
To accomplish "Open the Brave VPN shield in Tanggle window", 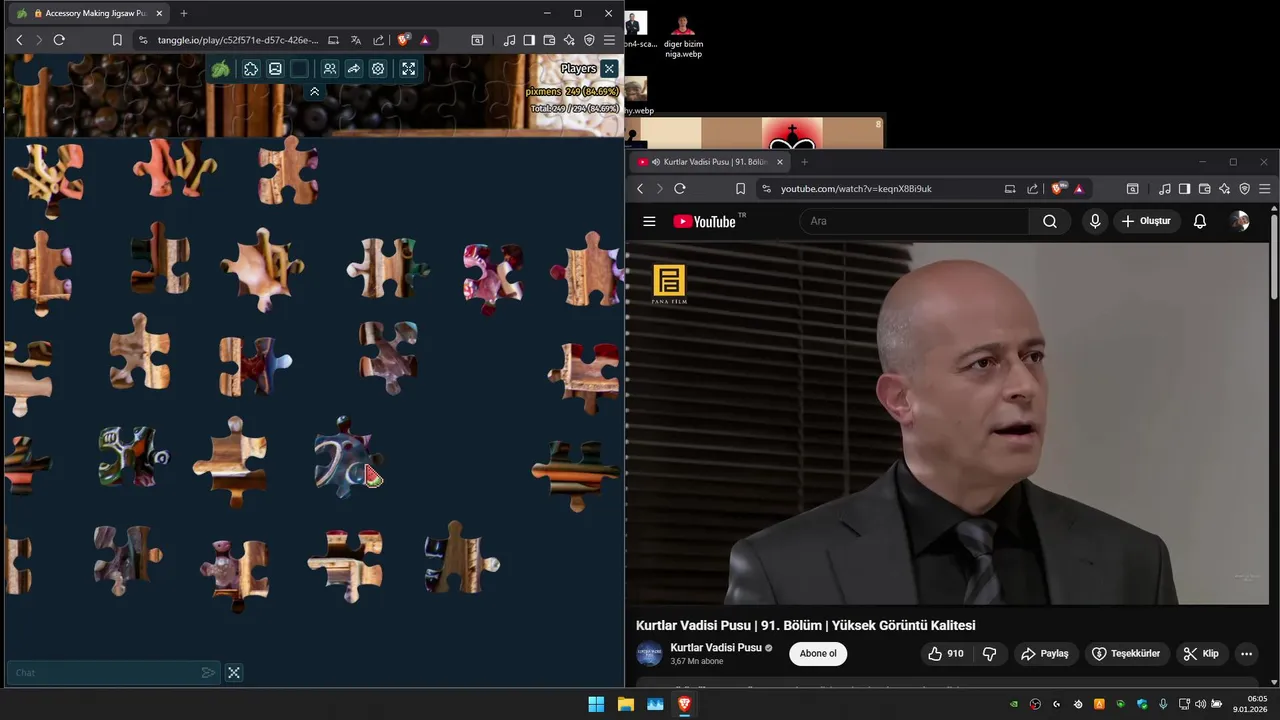I will (589, 40).
